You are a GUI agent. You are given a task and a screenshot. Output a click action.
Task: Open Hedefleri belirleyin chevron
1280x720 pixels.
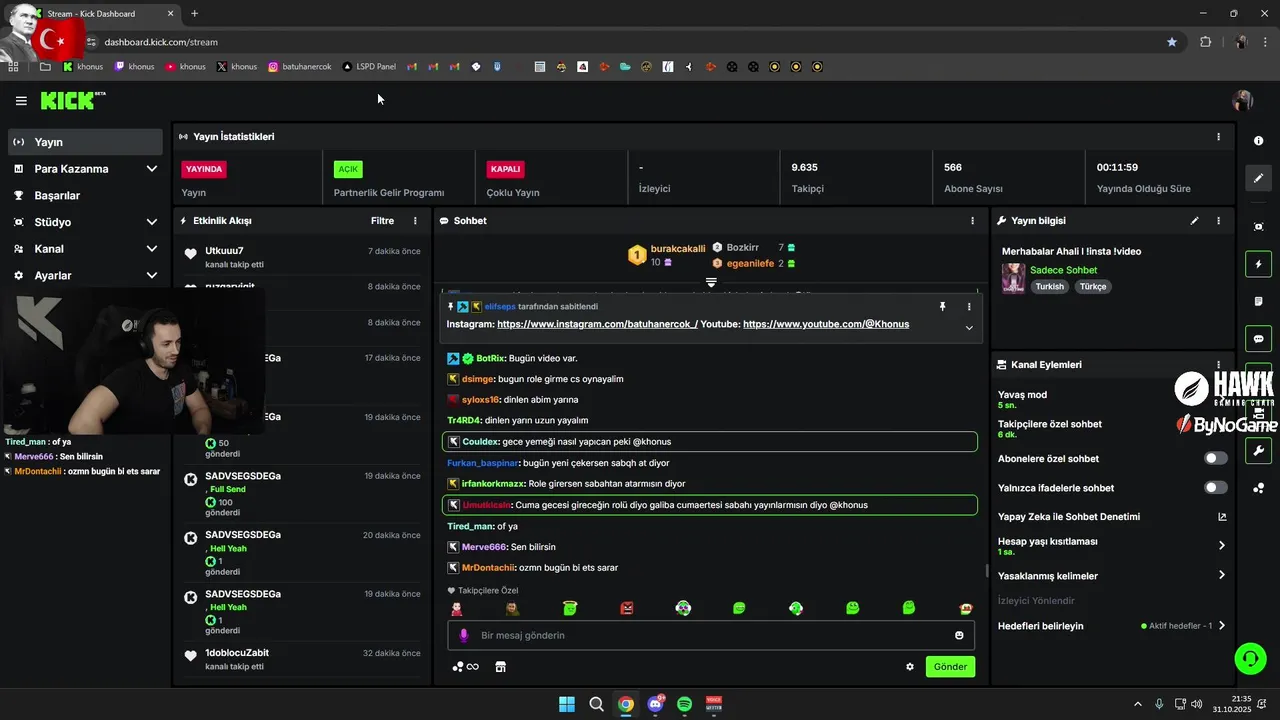tap(1222, 626)
